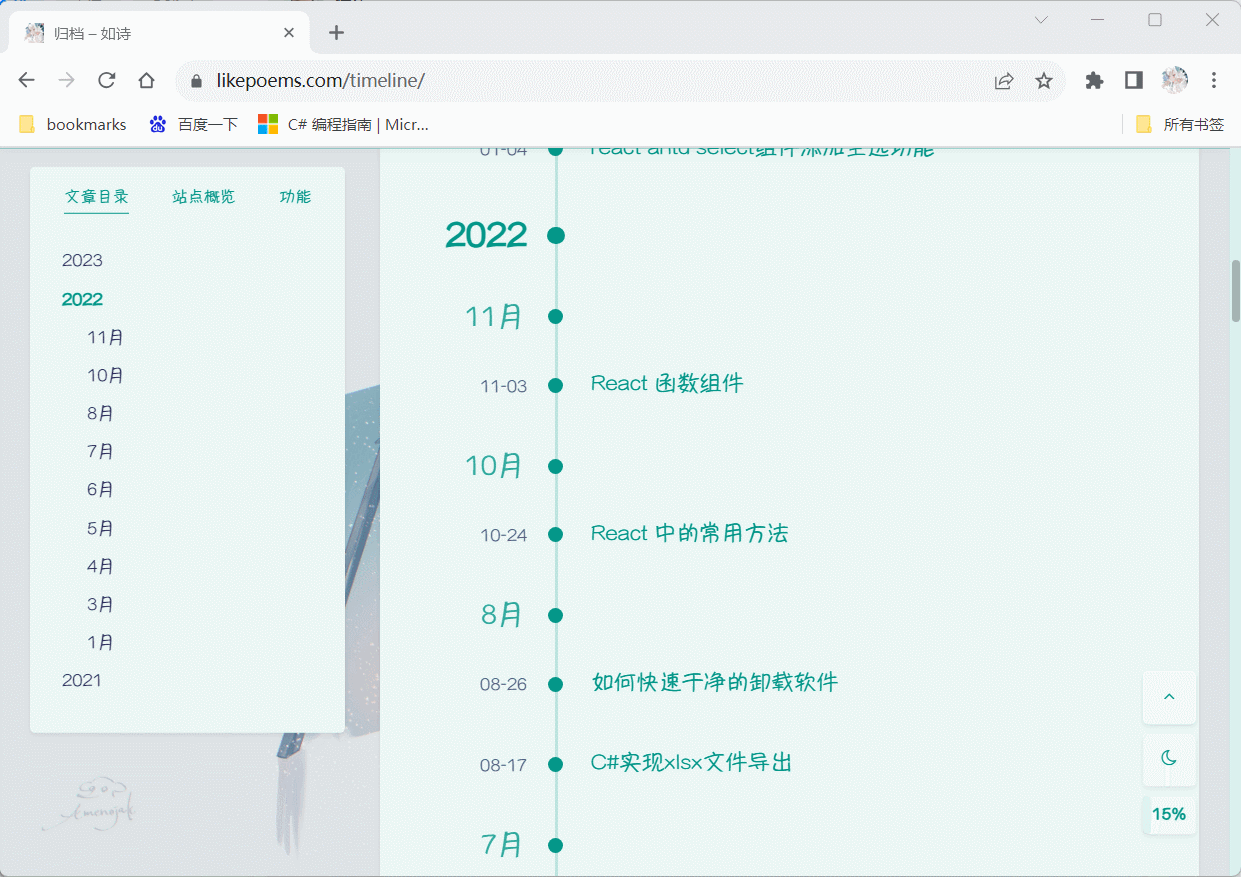This screenshot has width=1241, height=877.
Task: Open the extensions puzzle menu
Action: pyautogui.click(x=1095, y=81)
